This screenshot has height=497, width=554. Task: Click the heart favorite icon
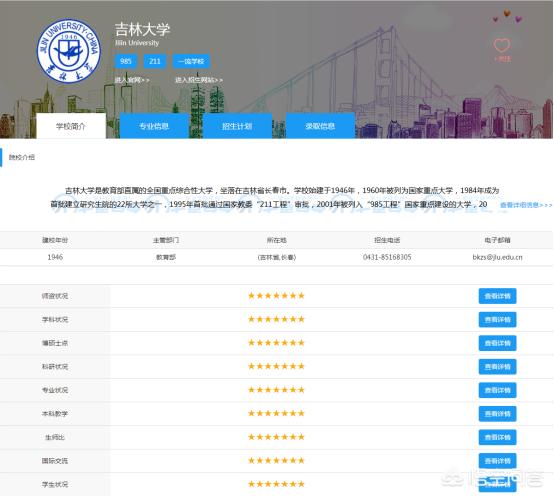[x=502, y=45]
